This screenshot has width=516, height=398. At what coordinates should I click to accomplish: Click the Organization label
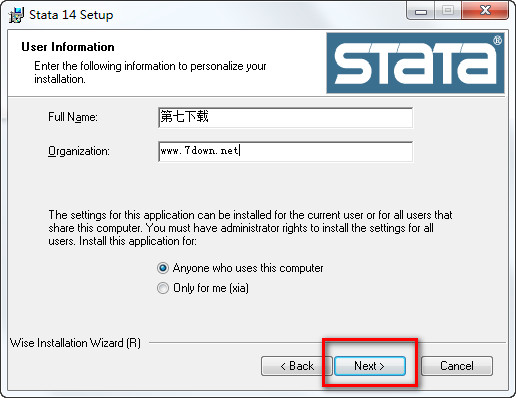(79, 151)
